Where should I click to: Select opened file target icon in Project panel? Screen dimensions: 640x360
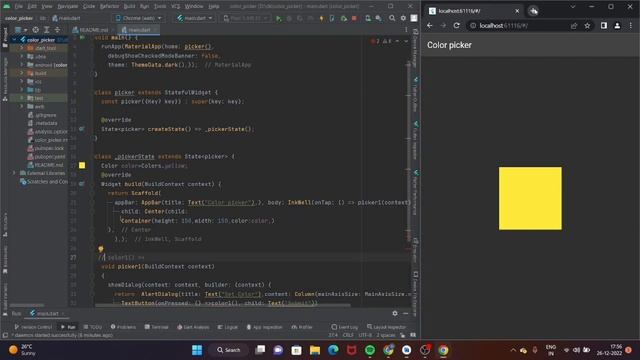coord(36,30)
